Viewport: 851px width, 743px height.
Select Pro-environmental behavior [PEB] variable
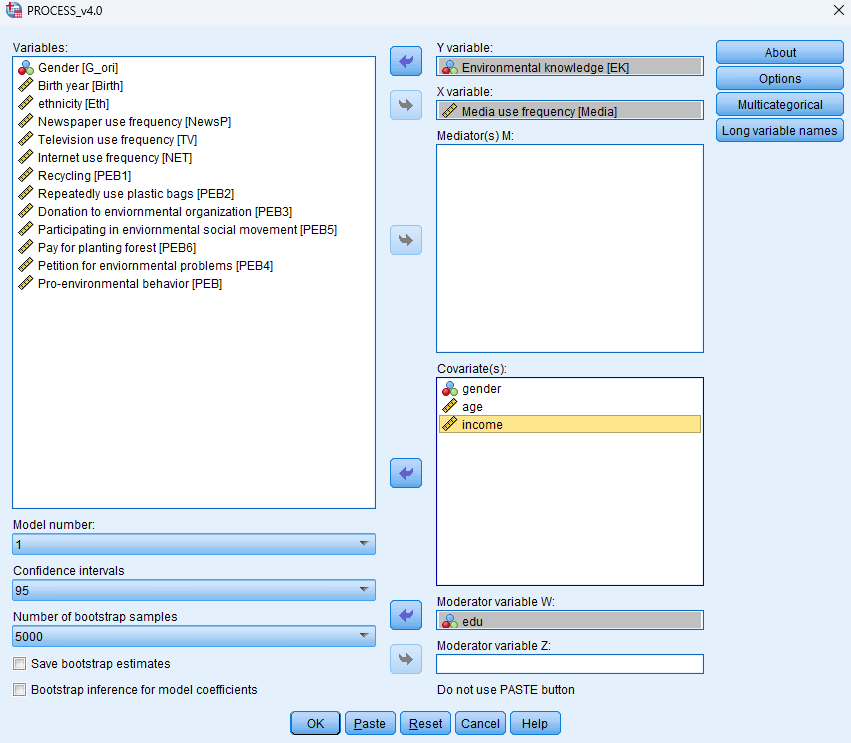[129, 284]
